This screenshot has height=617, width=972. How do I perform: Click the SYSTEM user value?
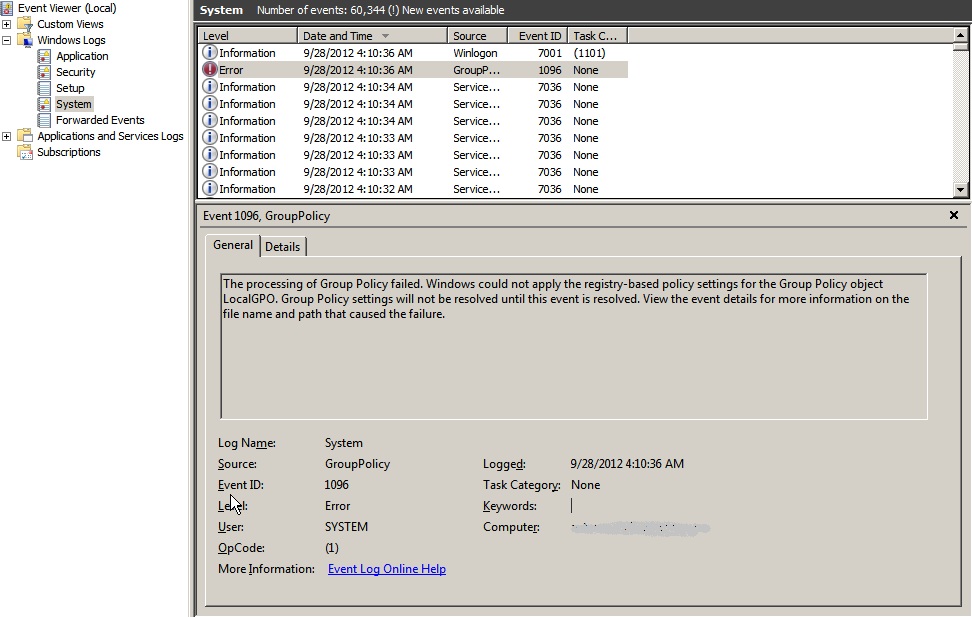tap(347, 526)
